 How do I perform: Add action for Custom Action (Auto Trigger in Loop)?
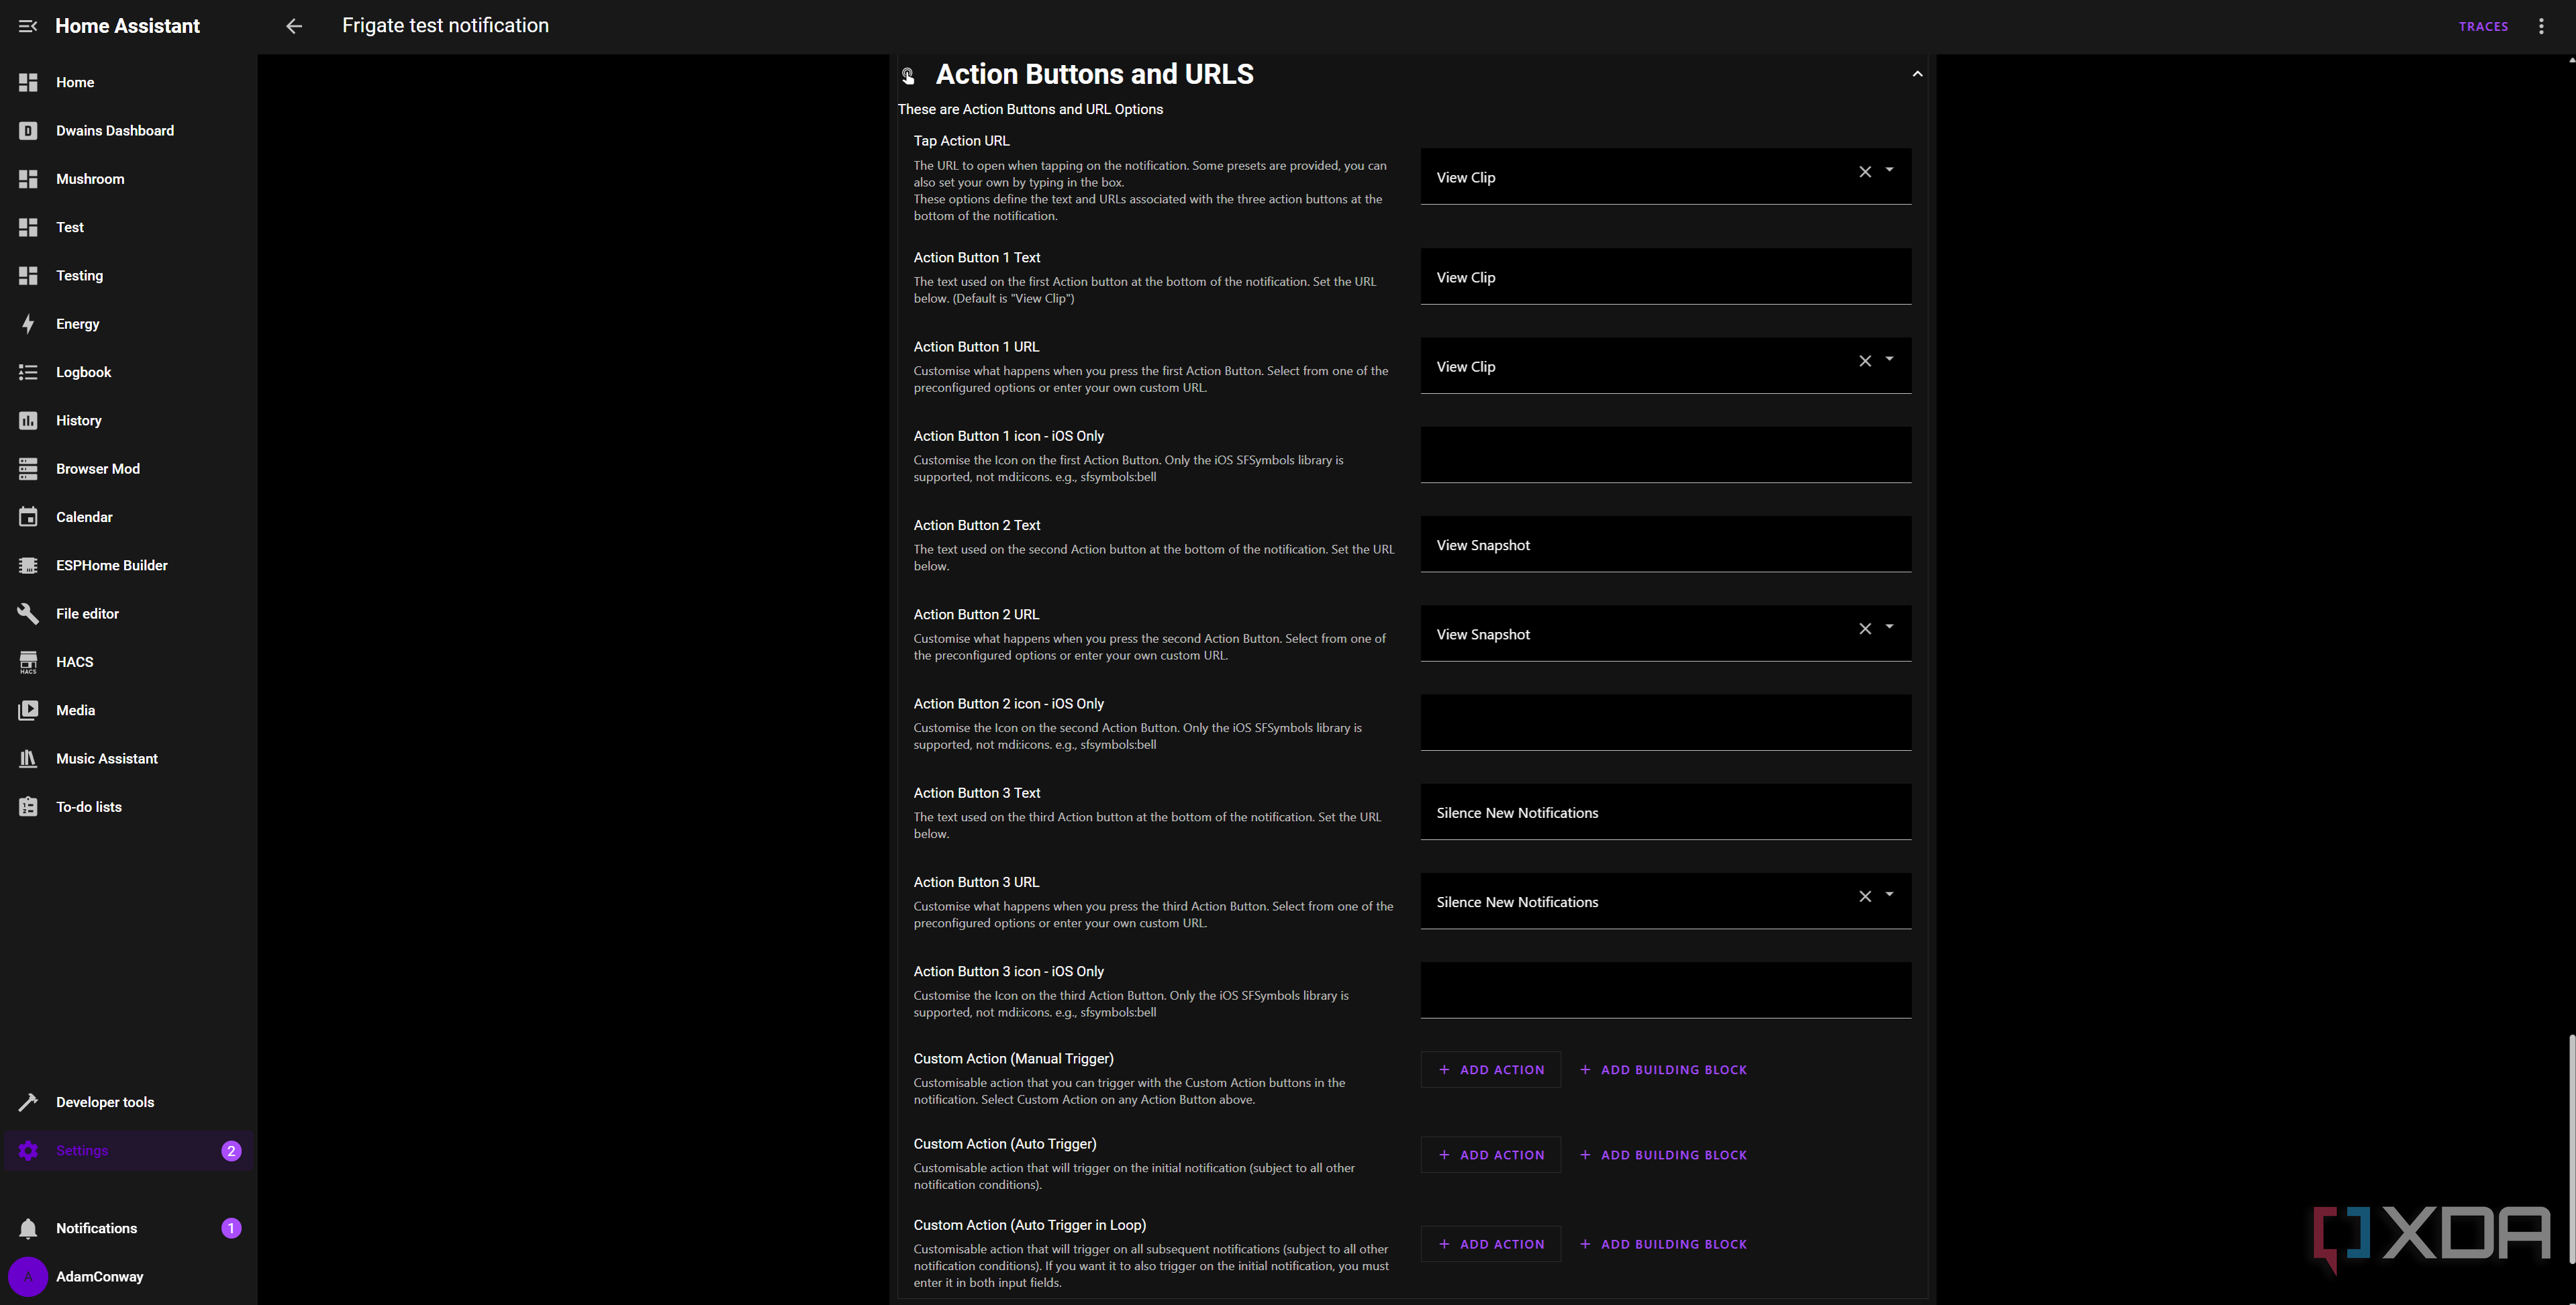pyautogui.click(x=1491, y=1244)
